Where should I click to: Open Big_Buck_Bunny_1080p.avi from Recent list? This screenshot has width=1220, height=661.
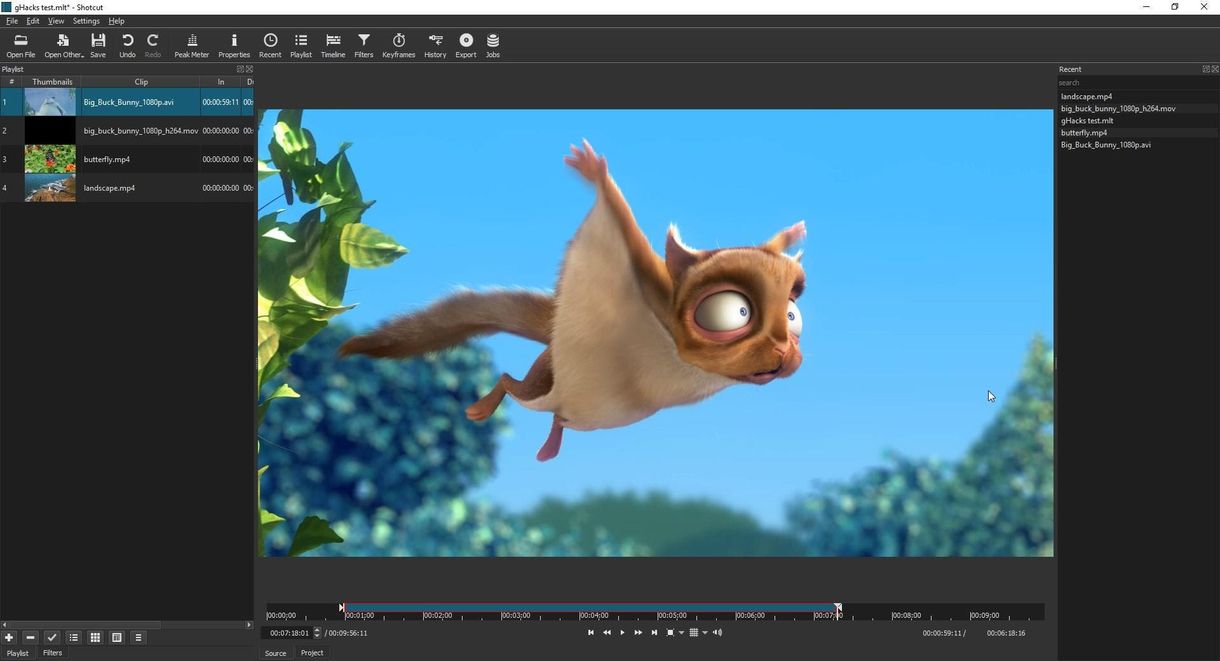pyautogui.click(x=1106, y=145)
